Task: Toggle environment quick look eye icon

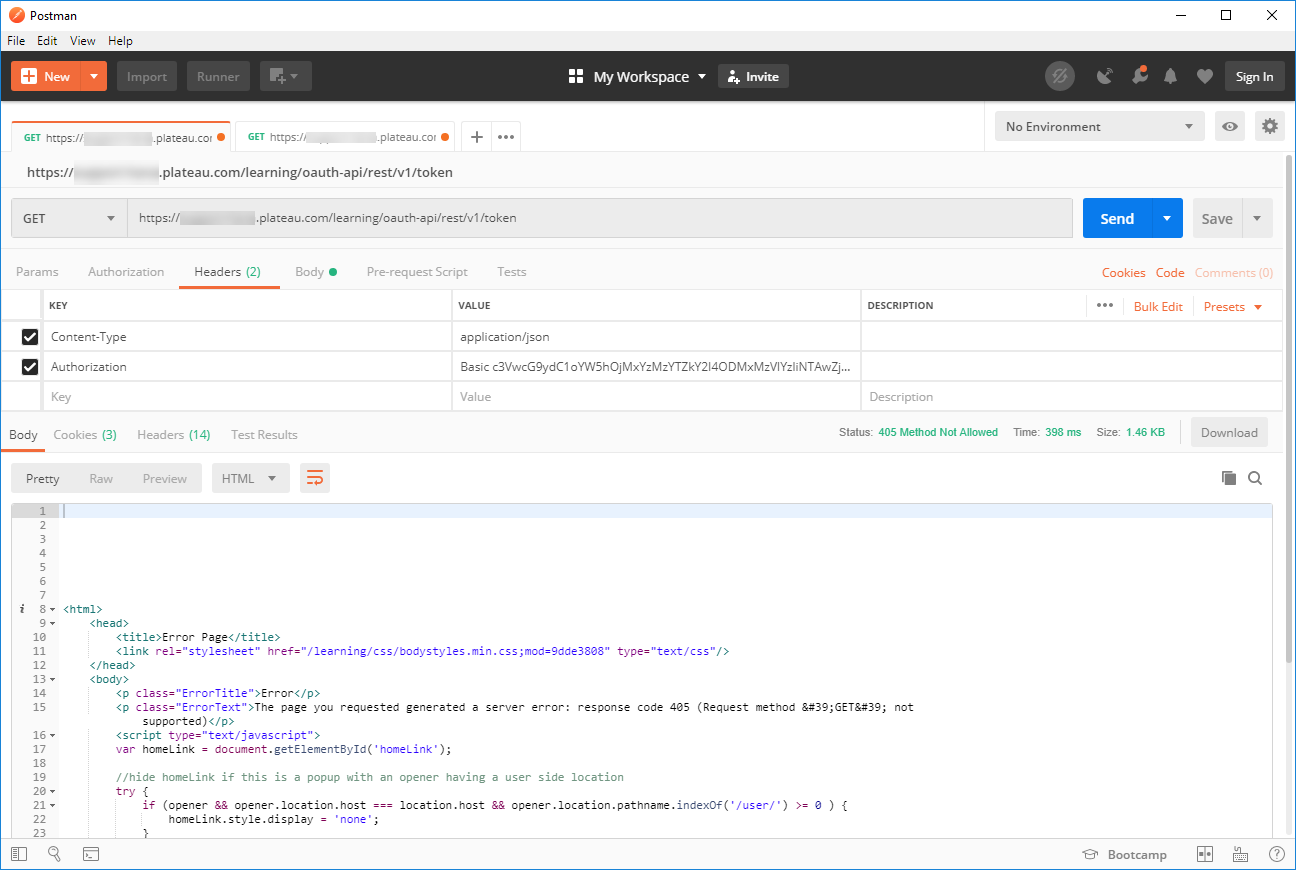Action: pyautogui.click(x=1230, y=126)
